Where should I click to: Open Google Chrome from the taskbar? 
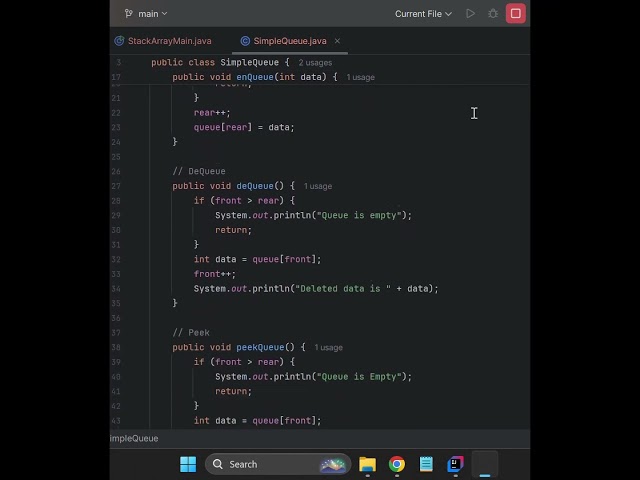(397, 464)
